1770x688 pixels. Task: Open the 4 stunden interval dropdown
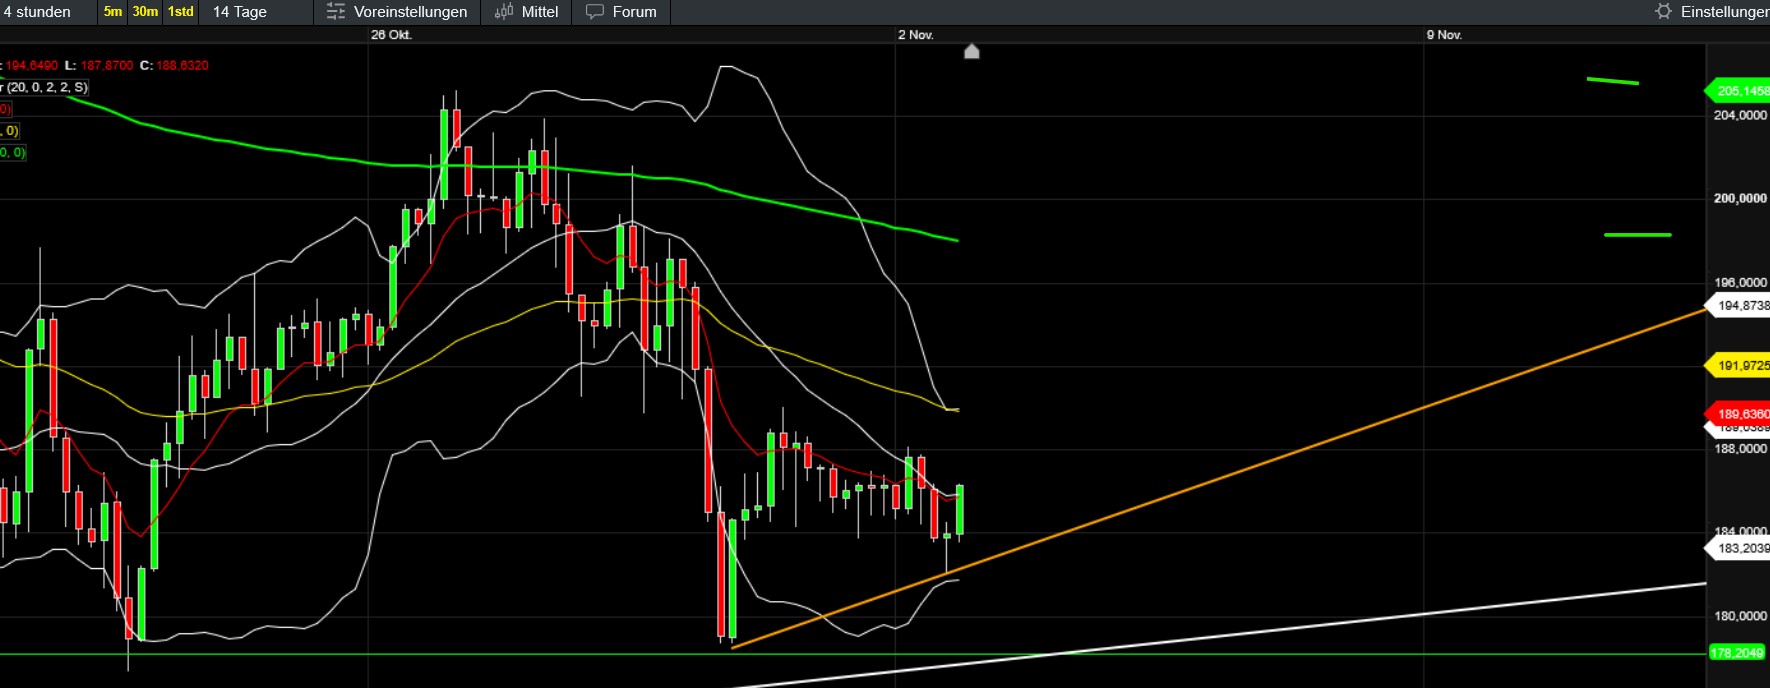[38, 12]
